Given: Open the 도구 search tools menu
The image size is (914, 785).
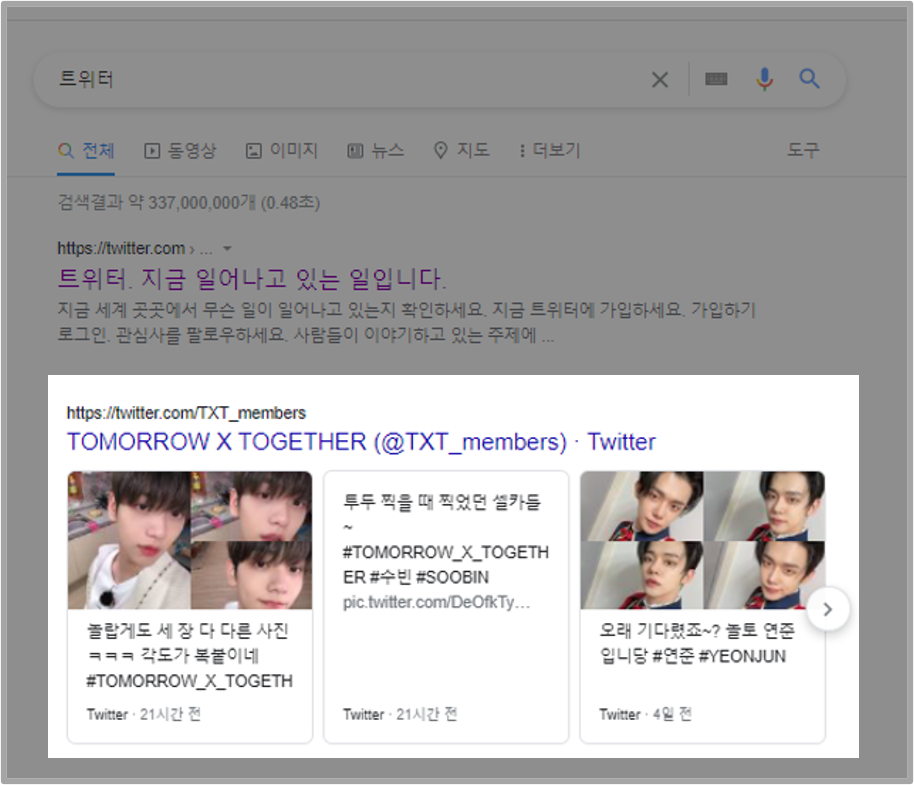Looking at the screenshot, I should click(803, 150).
